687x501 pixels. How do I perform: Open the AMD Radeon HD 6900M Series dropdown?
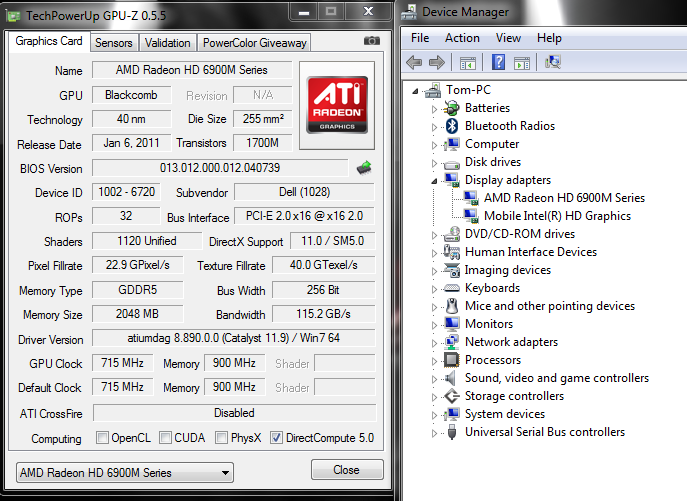(125, 473)
